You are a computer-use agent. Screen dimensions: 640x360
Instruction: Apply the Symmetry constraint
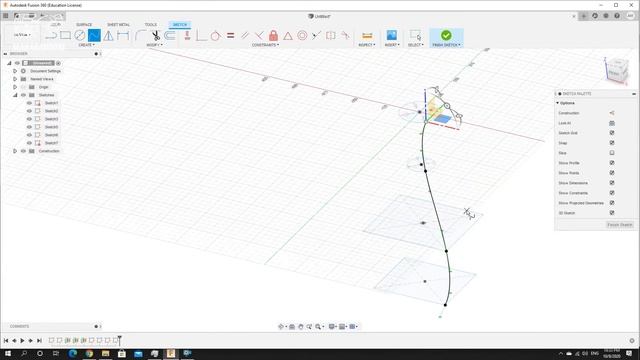click(331, 36)
